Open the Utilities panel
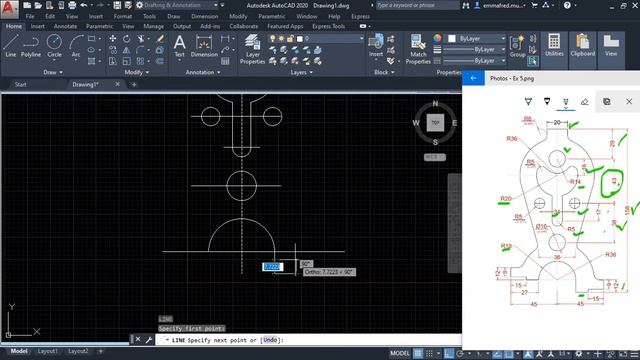Viewport: 640px width, 360px height. [x=554, y=45]
